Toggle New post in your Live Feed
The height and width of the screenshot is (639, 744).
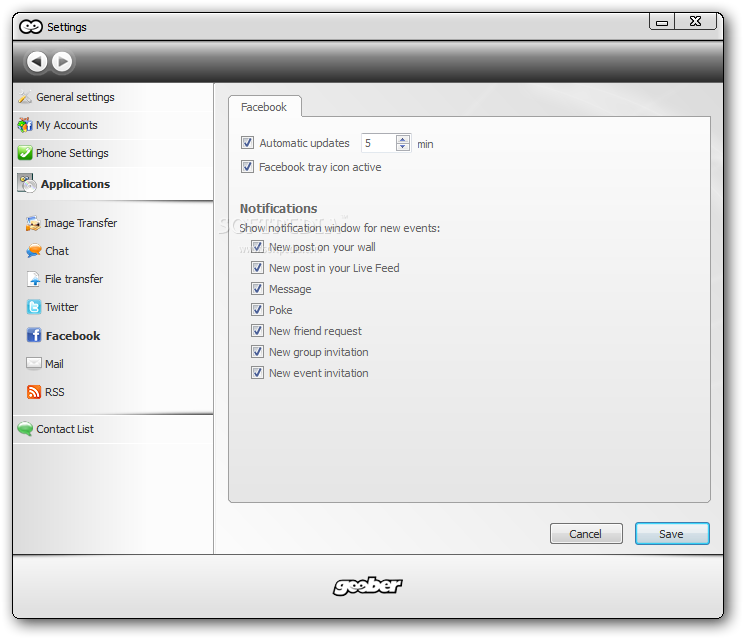pos(257,268)
